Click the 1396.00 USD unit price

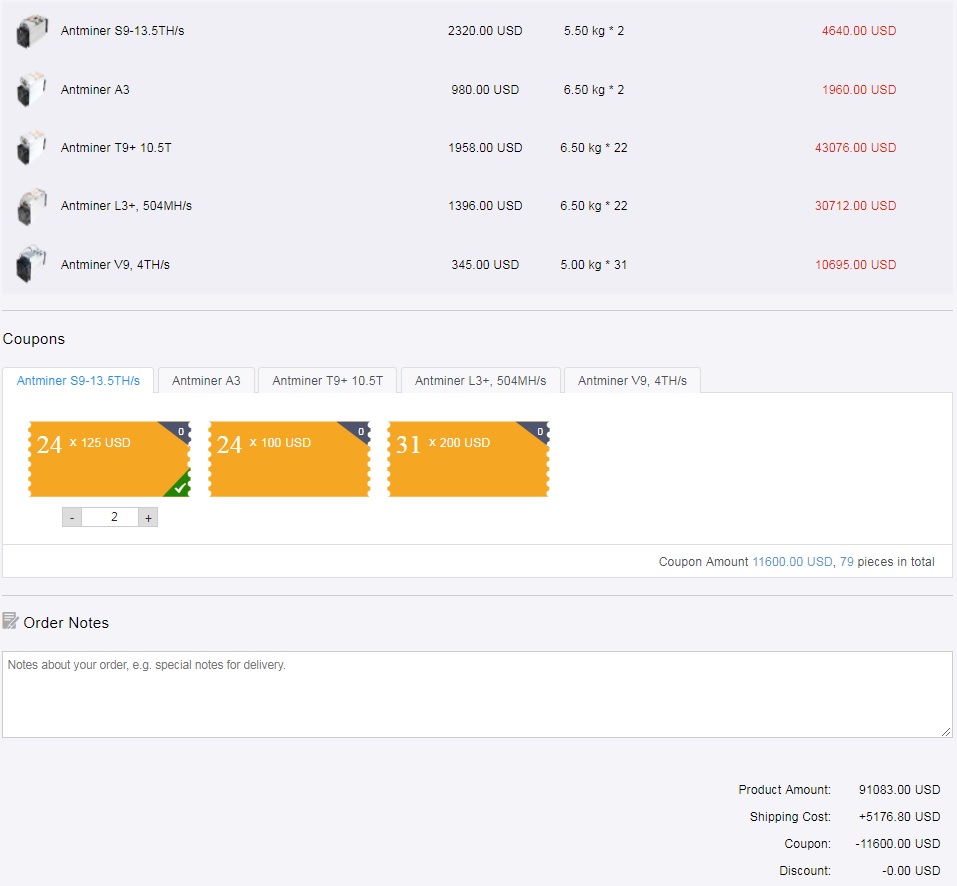click(x=485, y=206)
